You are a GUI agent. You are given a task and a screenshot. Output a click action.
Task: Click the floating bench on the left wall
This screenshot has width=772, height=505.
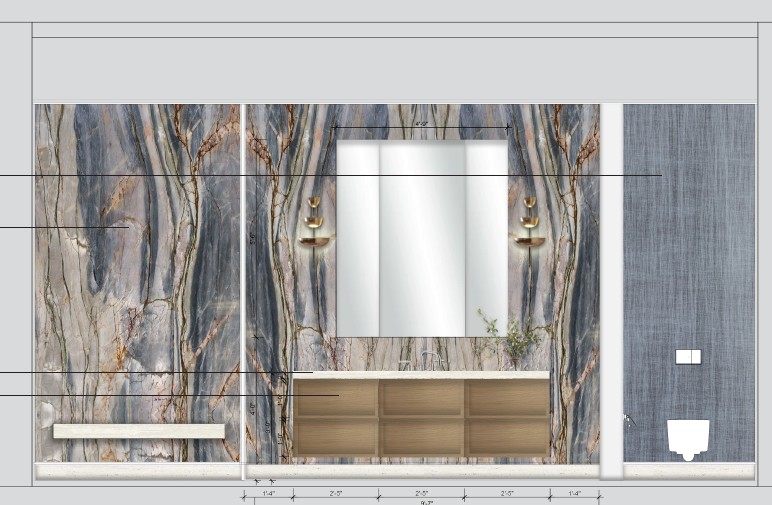[x=139, y=431]
